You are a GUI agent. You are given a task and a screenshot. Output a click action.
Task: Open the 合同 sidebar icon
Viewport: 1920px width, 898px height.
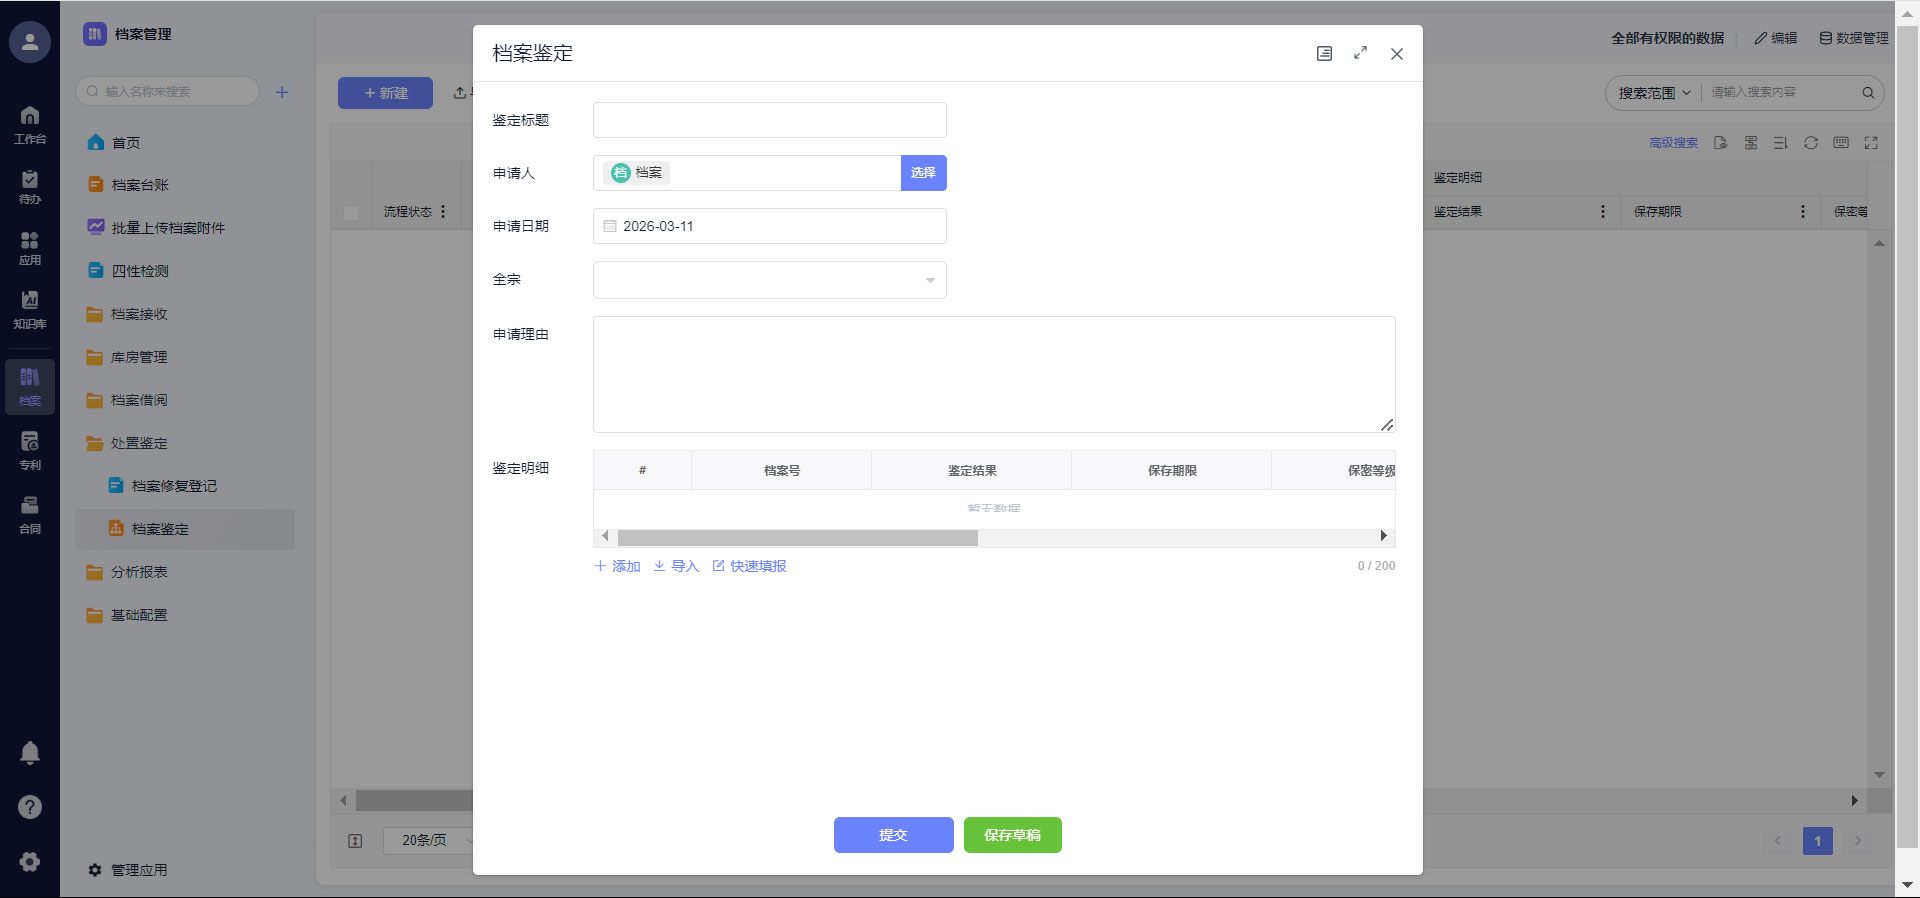(30, 514)
